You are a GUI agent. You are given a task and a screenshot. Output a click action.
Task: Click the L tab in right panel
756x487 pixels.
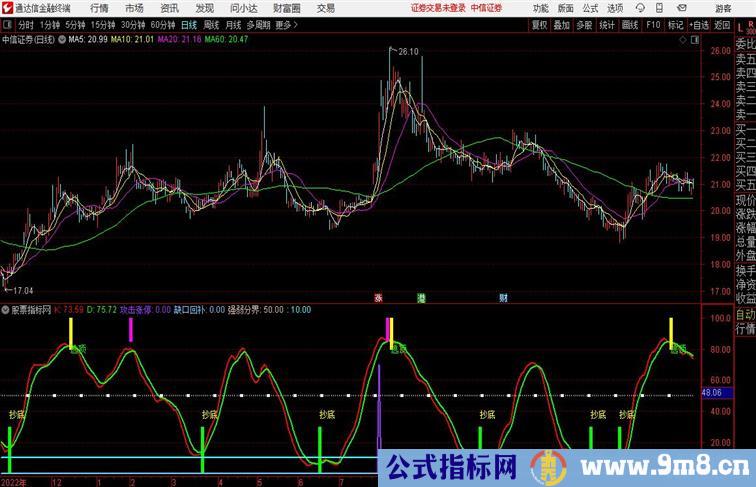(x=740, y=28)
